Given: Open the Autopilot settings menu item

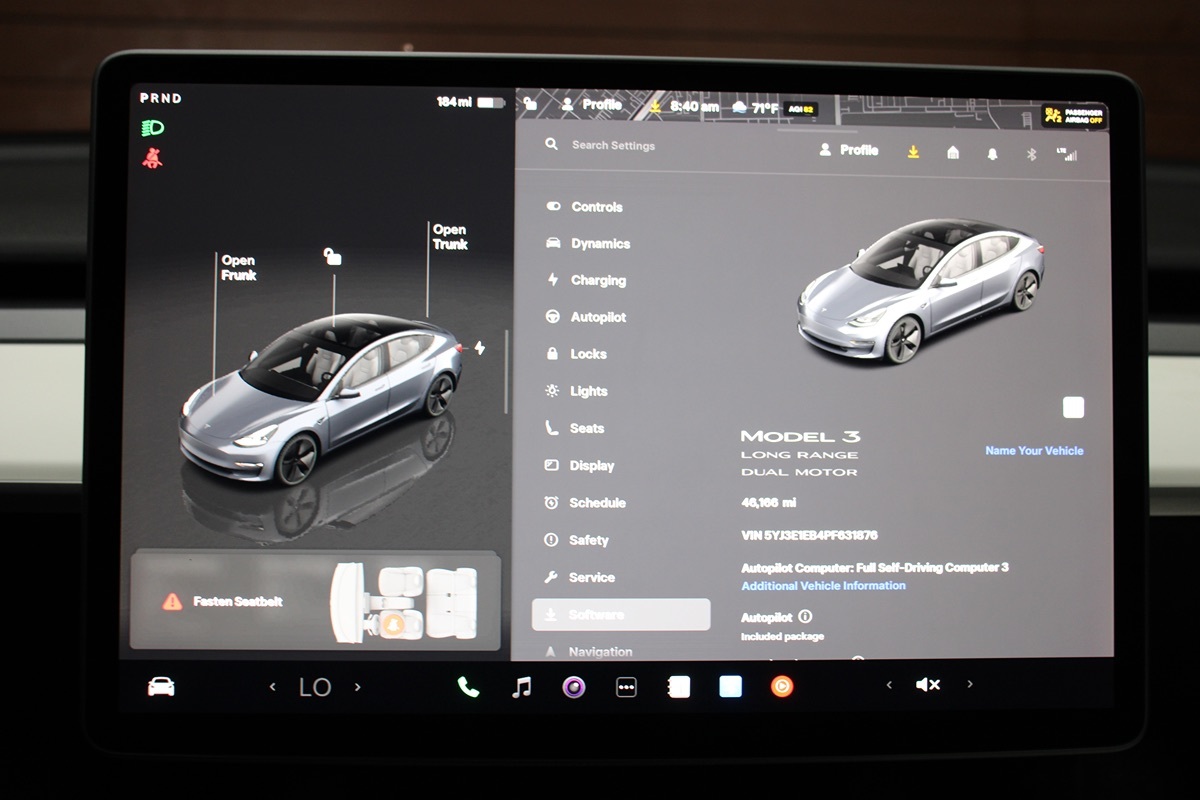Looking at the screenshot, I should click(x=598, y=318).
